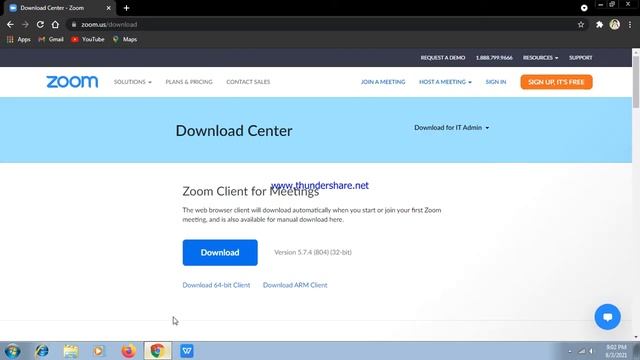Click the blue Download button

(x=220, y=253)
